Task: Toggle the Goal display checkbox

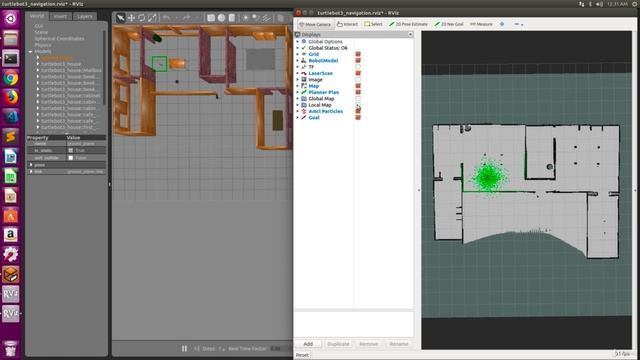Action: (x=358, y=118)
